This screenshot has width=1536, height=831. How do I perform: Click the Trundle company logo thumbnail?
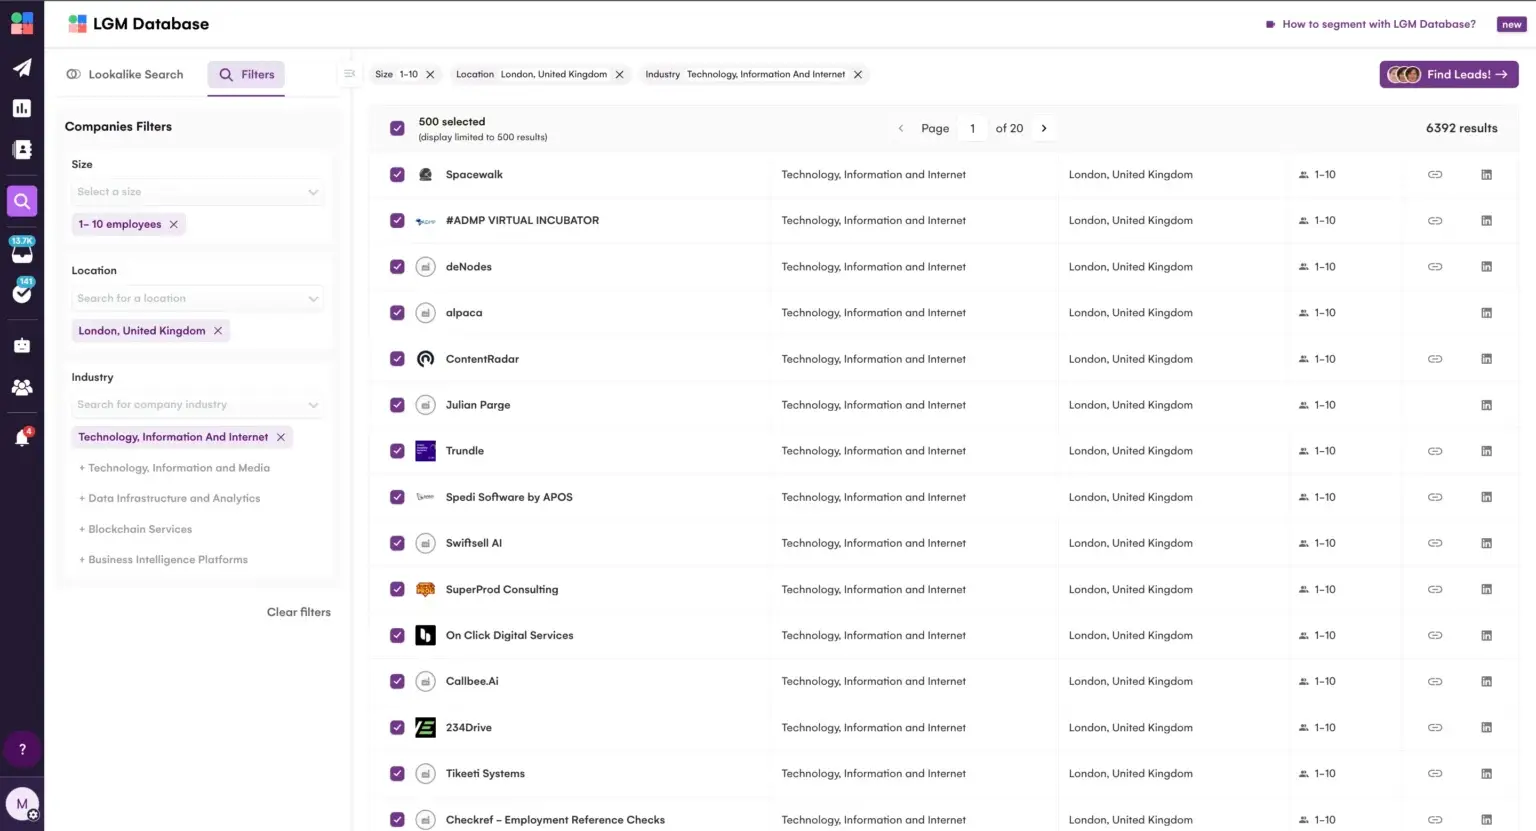[x=425, y=451]
